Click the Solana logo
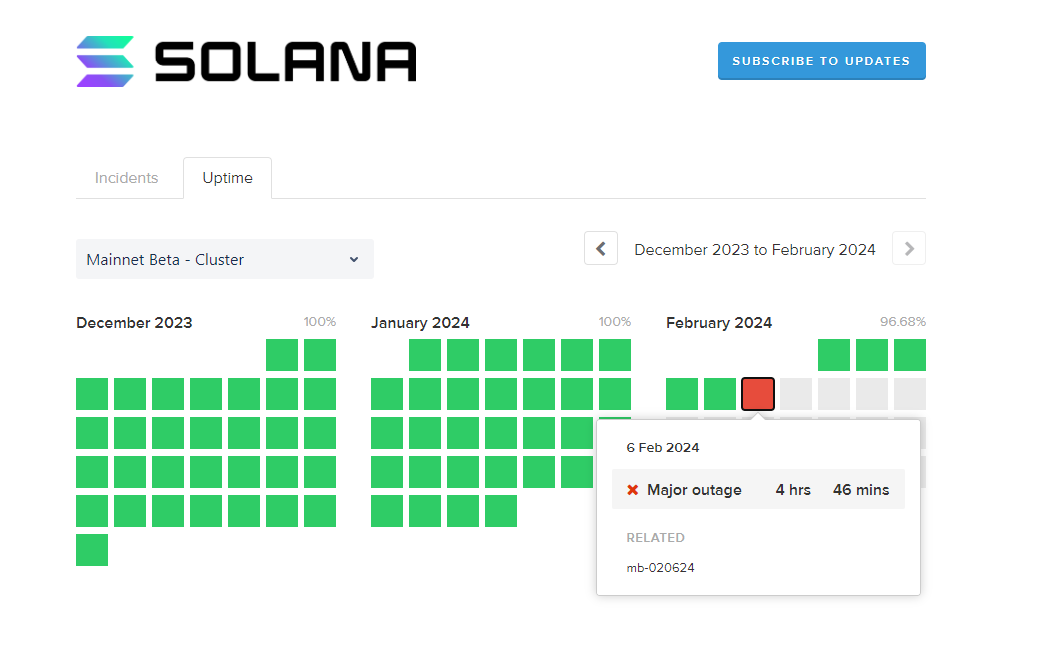This screenshot has height=656, width=1040. [246, 62]
